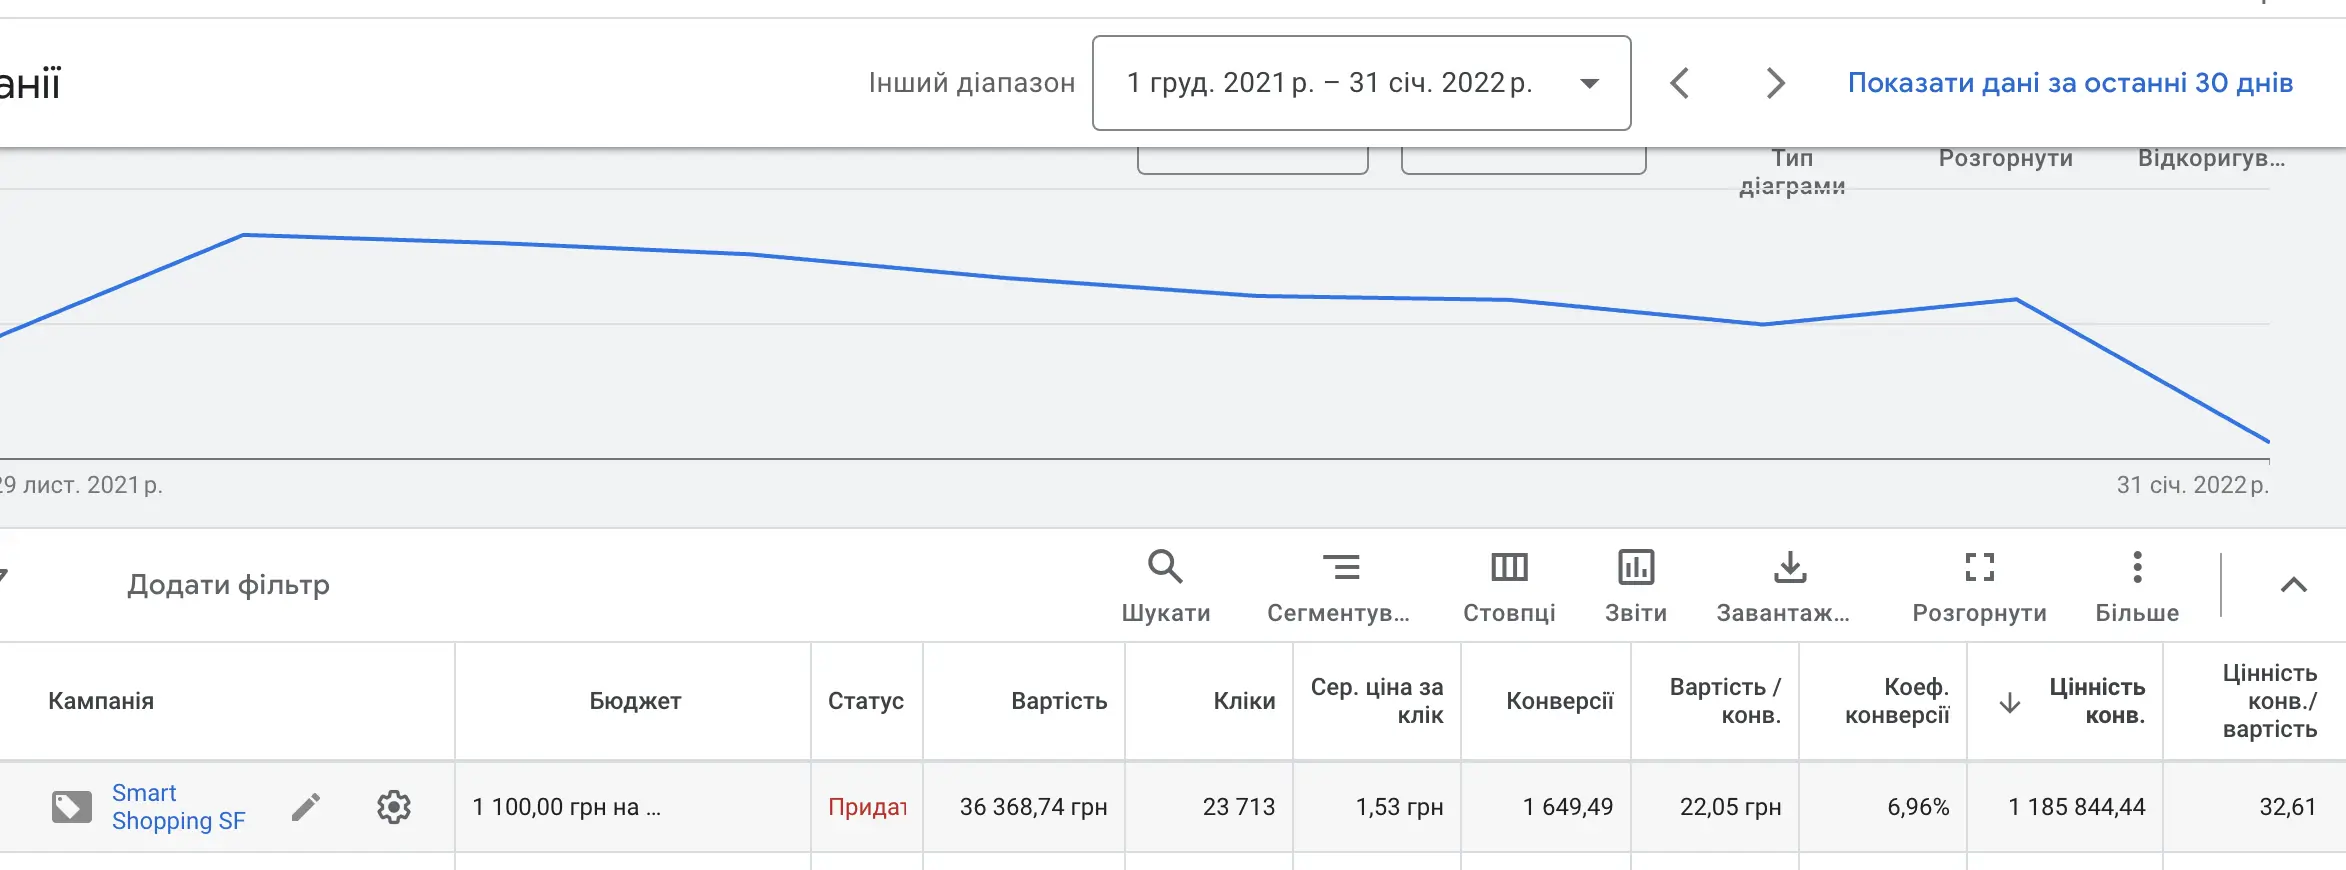The height and width of the screenshot is (870, 2346).
Task: Open the More (Більше) three-dot menu
Action: pos(2137,568)
